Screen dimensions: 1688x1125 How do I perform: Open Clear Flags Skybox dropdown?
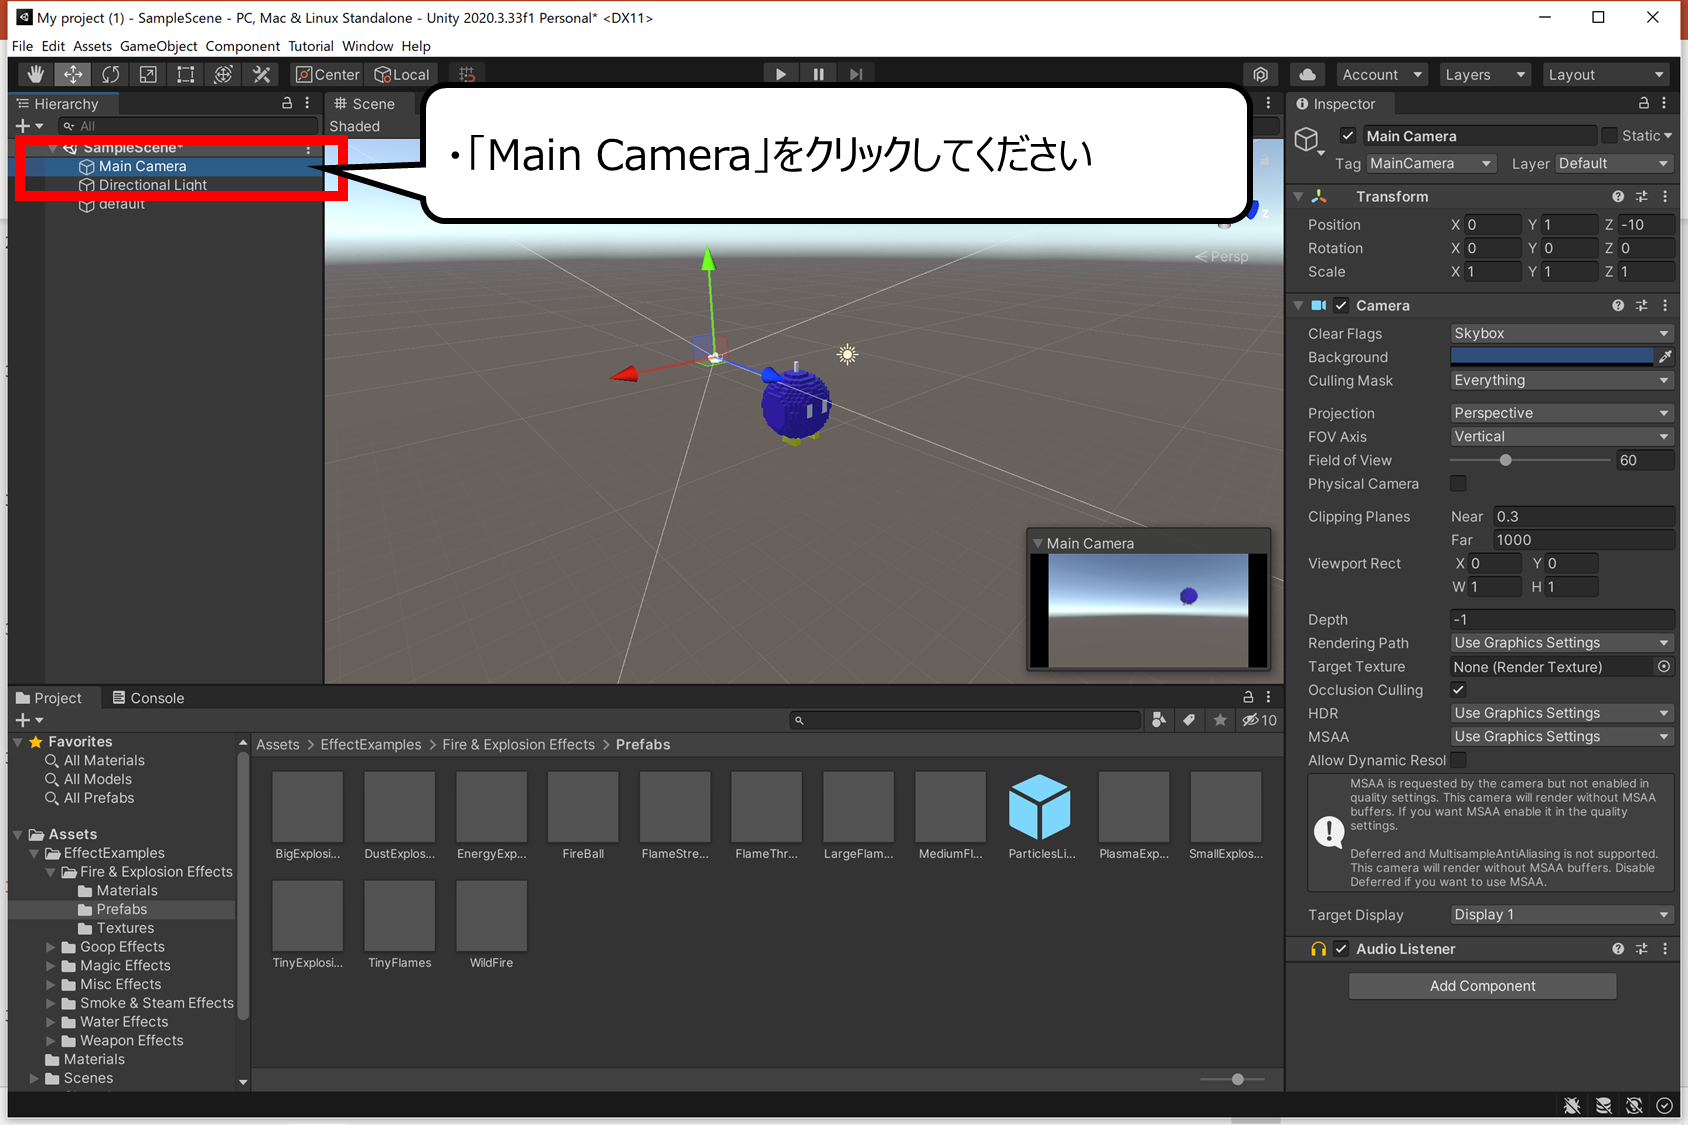(1562, 333)
